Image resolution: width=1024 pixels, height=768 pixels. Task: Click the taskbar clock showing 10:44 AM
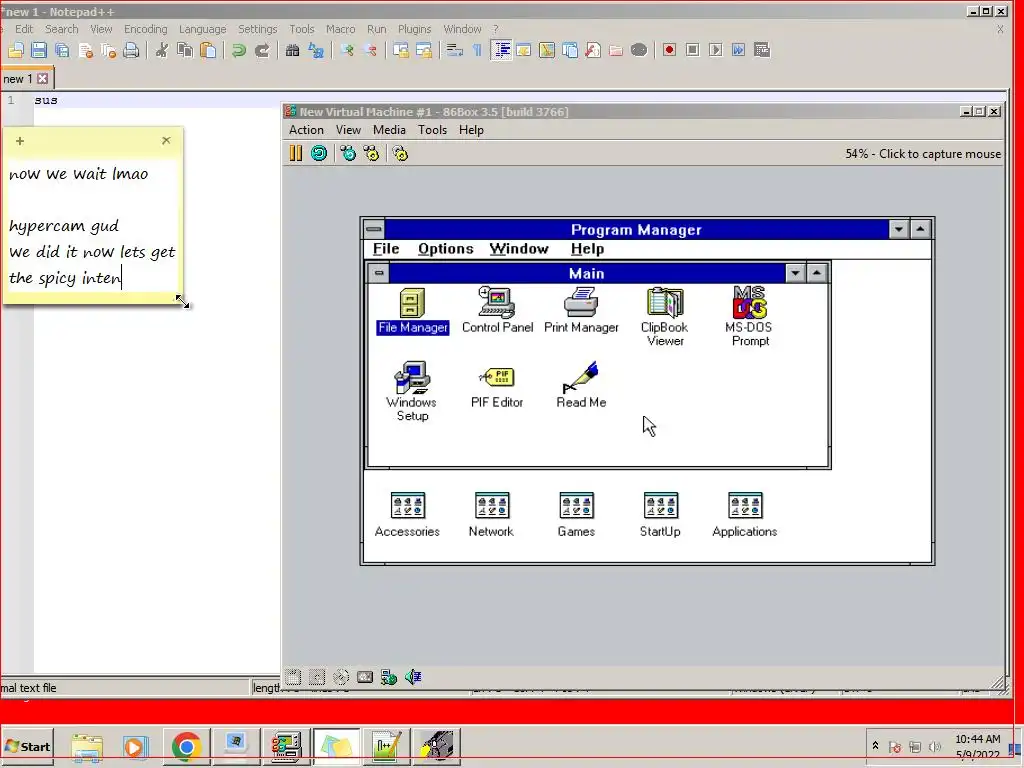pos(978,746)
